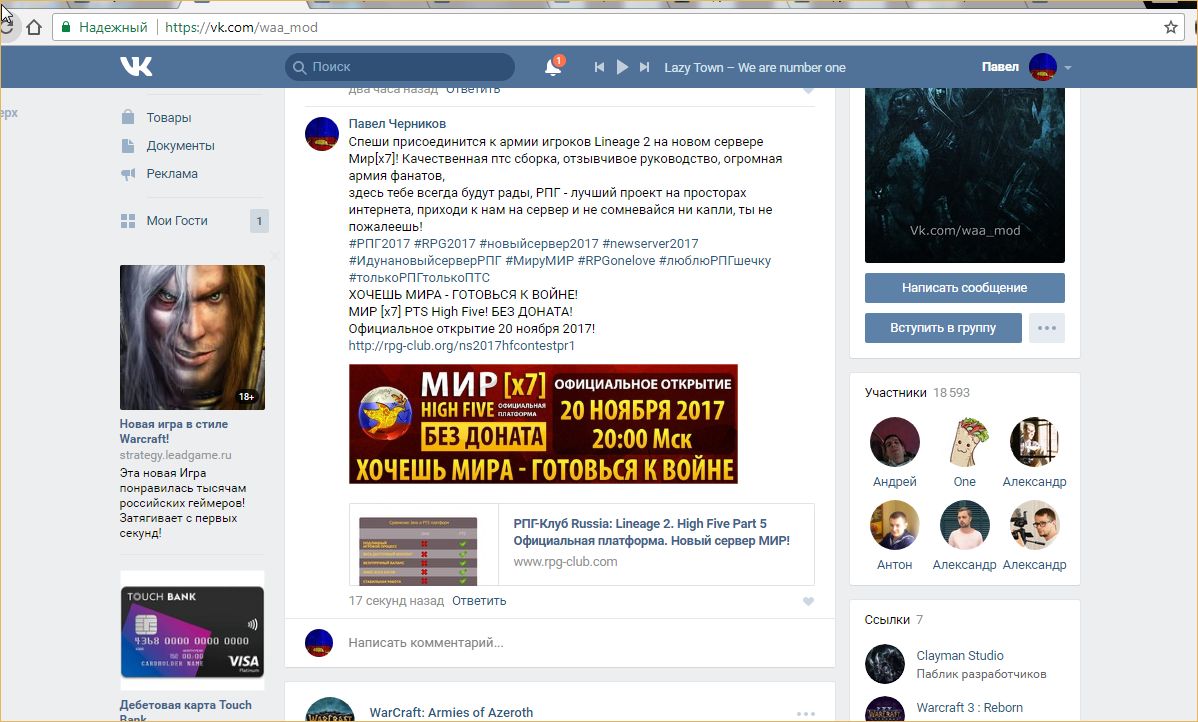Open the post options three-dots menu

(805, 714)
